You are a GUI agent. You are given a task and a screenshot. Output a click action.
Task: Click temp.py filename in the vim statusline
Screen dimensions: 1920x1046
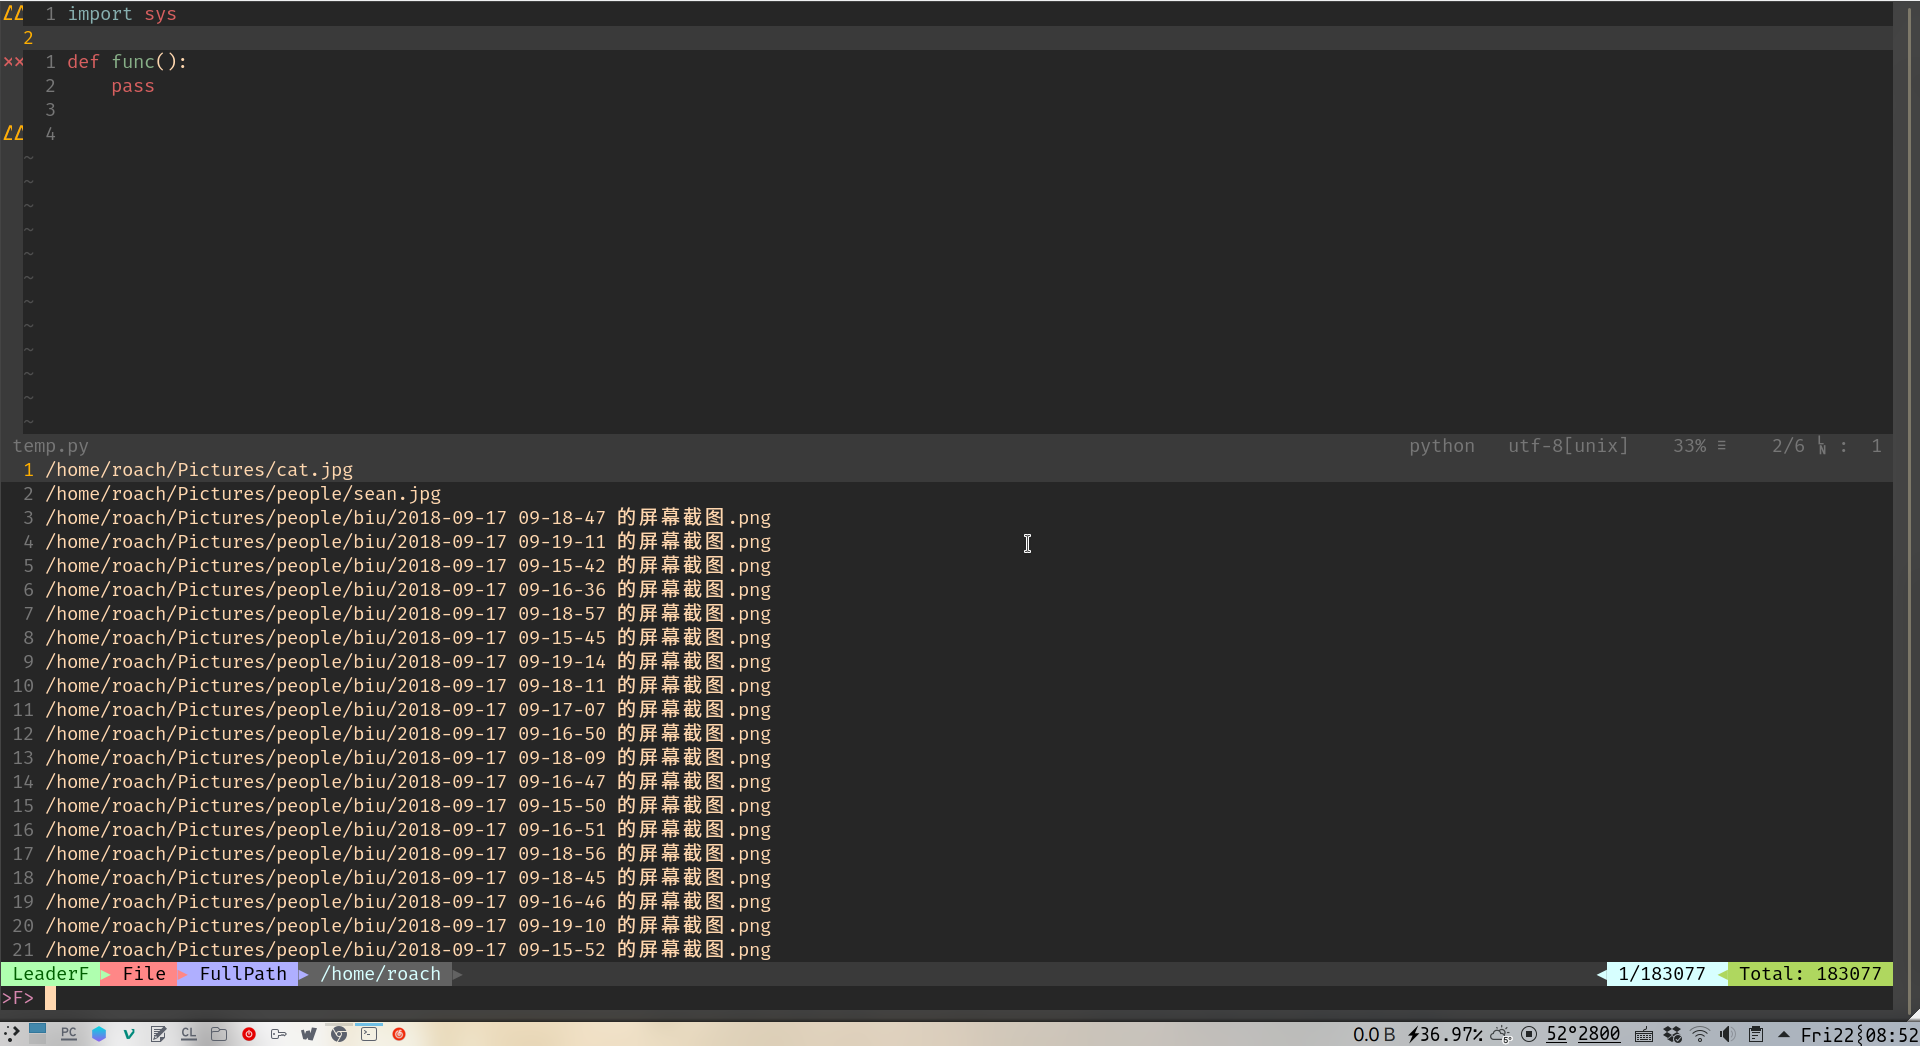tap(50, 445)
